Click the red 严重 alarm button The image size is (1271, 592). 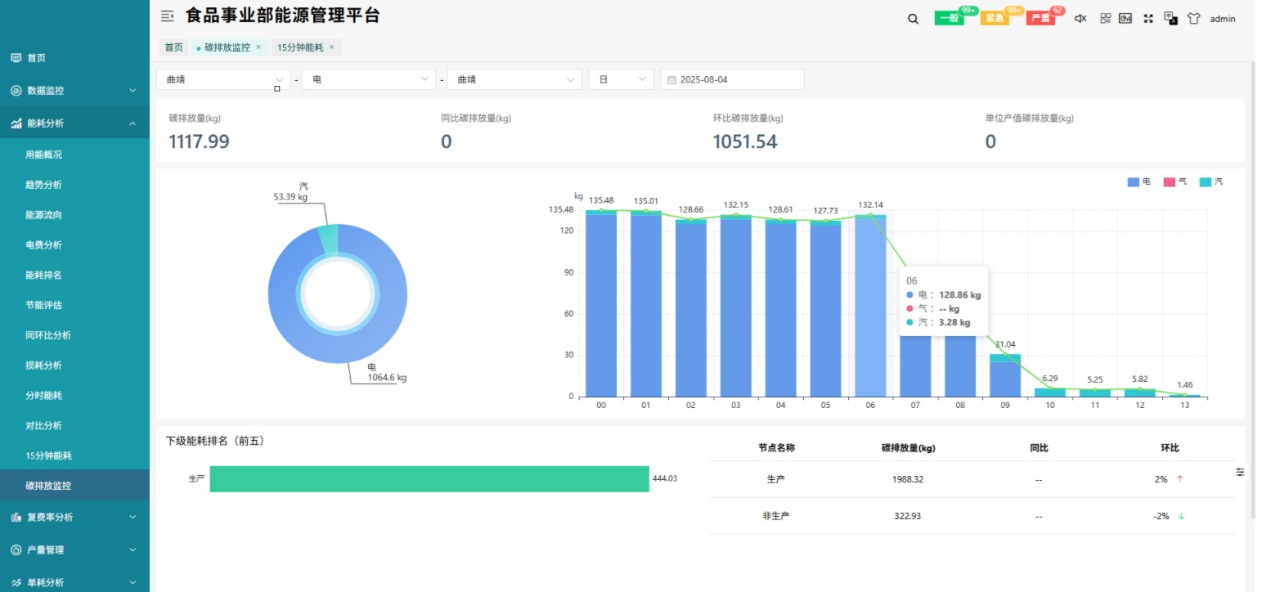(1040, 18)
